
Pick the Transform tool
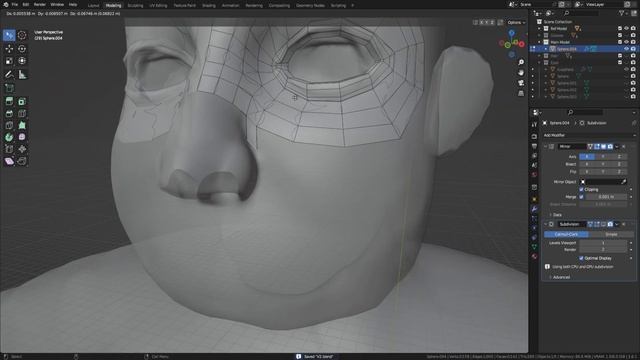[22, 61]
